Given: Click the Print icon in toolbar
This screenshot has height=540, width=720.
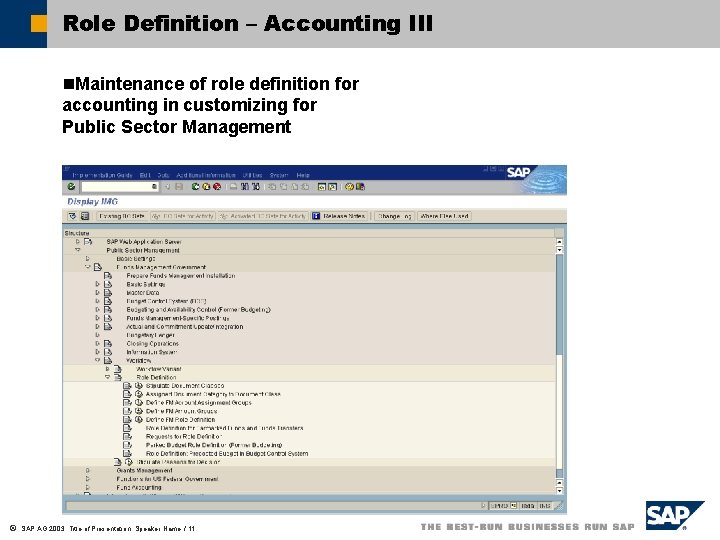Looking at the screenshot, I should pyautogui.click(x=234, y=186).
